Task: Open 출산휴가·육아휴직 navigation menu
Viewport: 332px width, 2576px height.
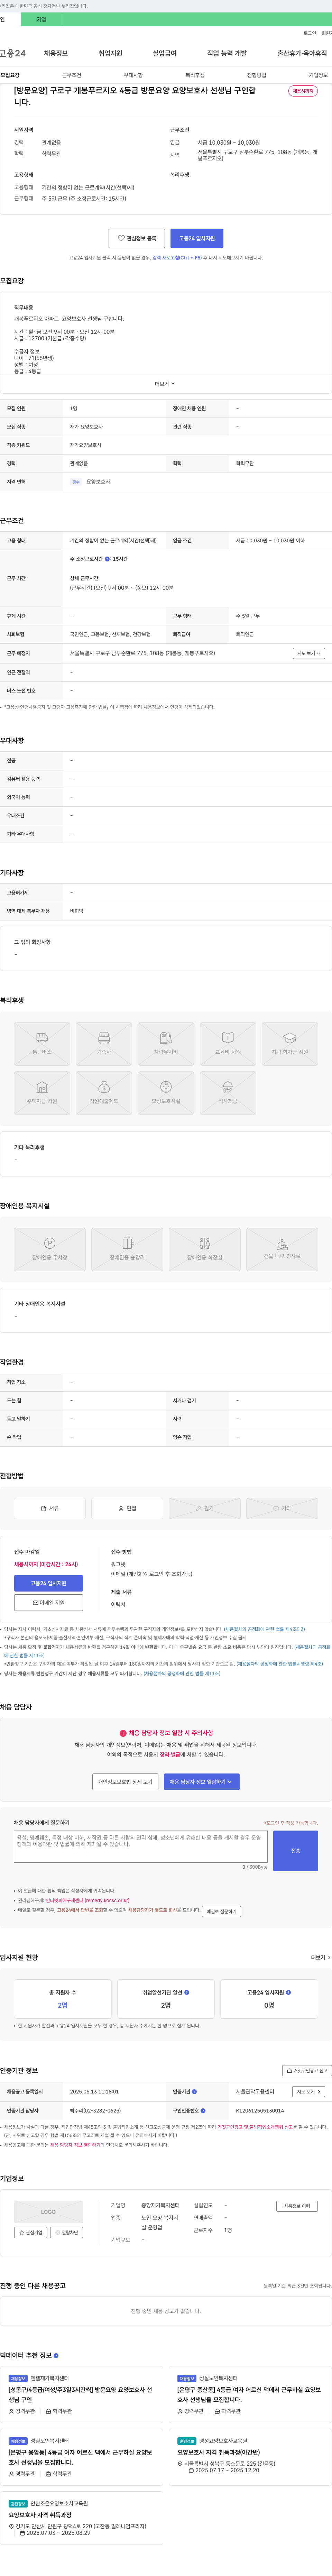Action: [302, 53]
